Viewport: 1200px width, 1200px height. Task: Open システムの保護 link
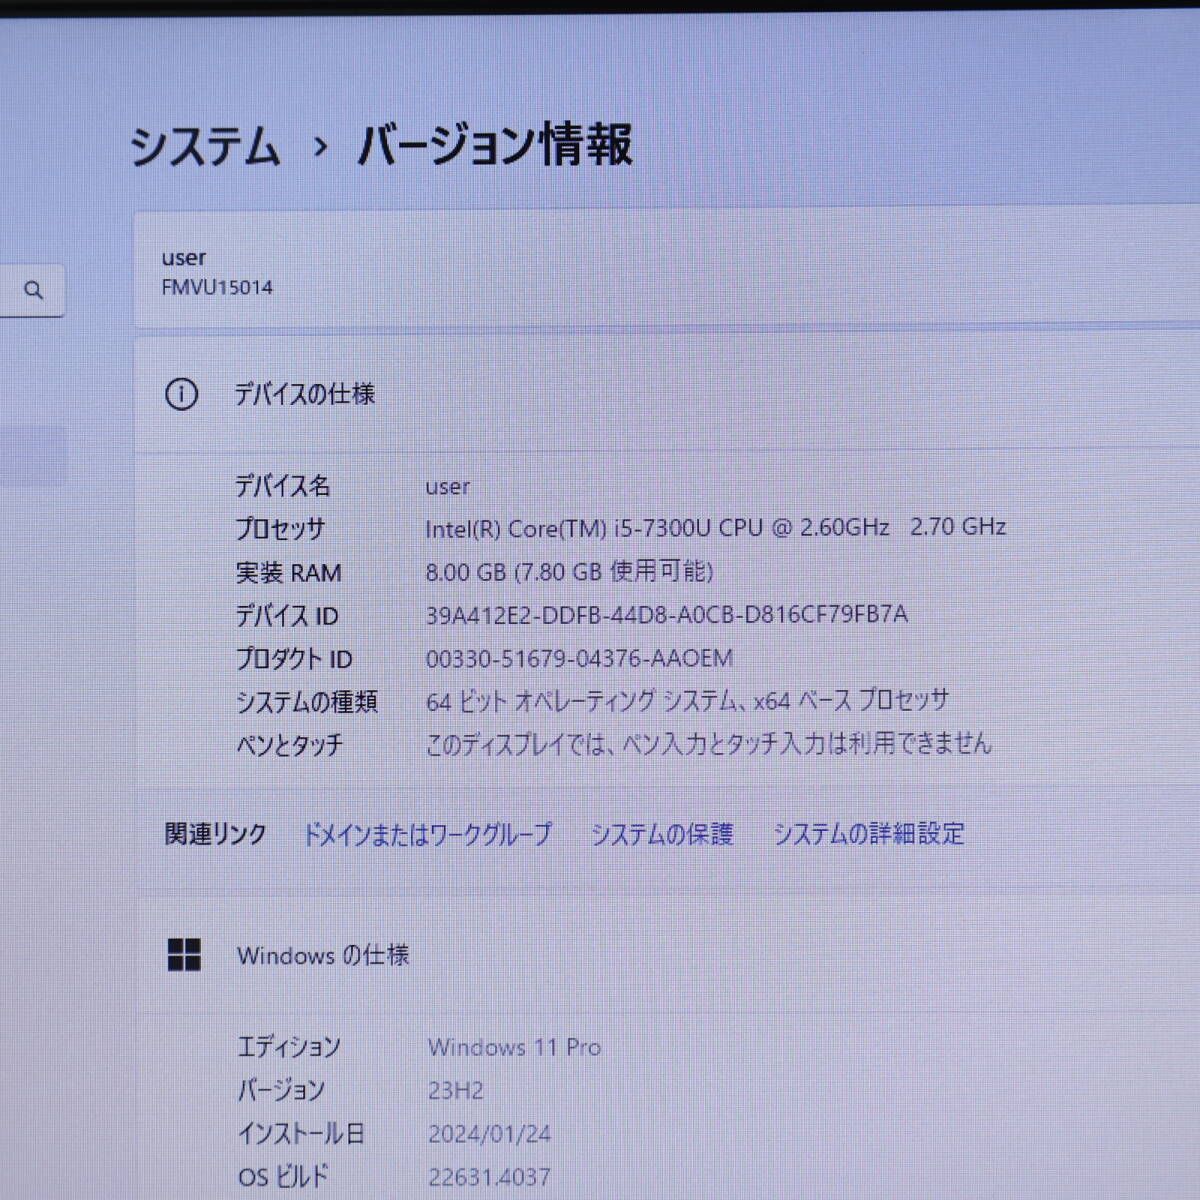click(x=662, y=834)
